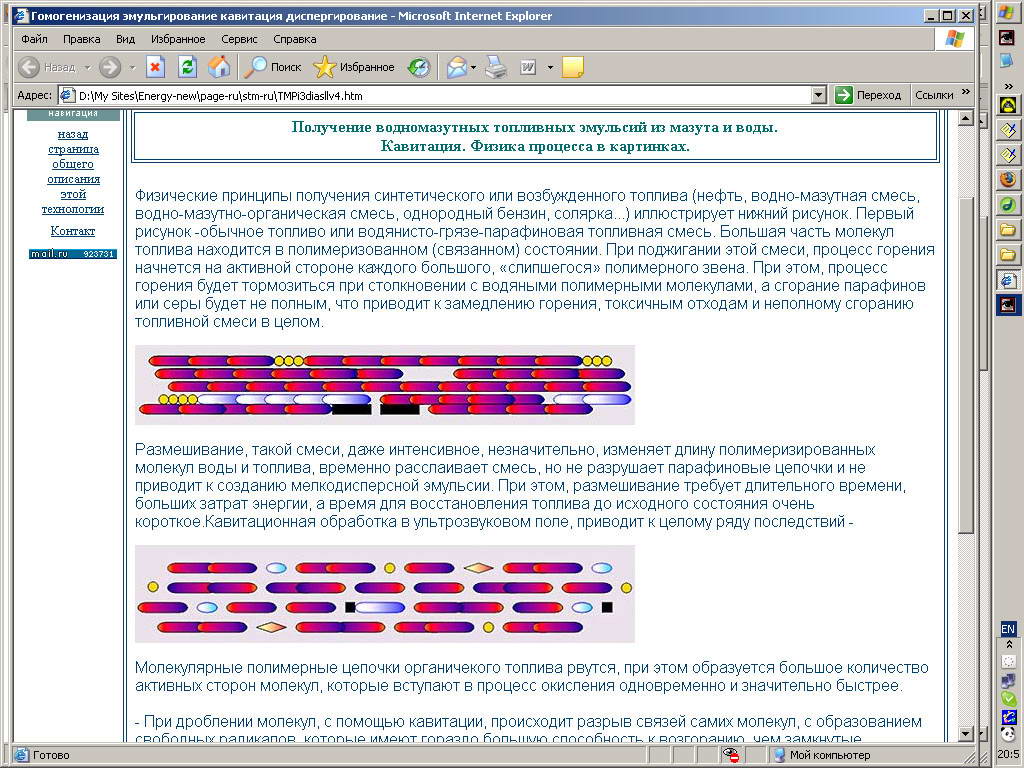1024x768 pixels.
Task: Click the yellow note icon in the toolbar
Action: point(573,67)
